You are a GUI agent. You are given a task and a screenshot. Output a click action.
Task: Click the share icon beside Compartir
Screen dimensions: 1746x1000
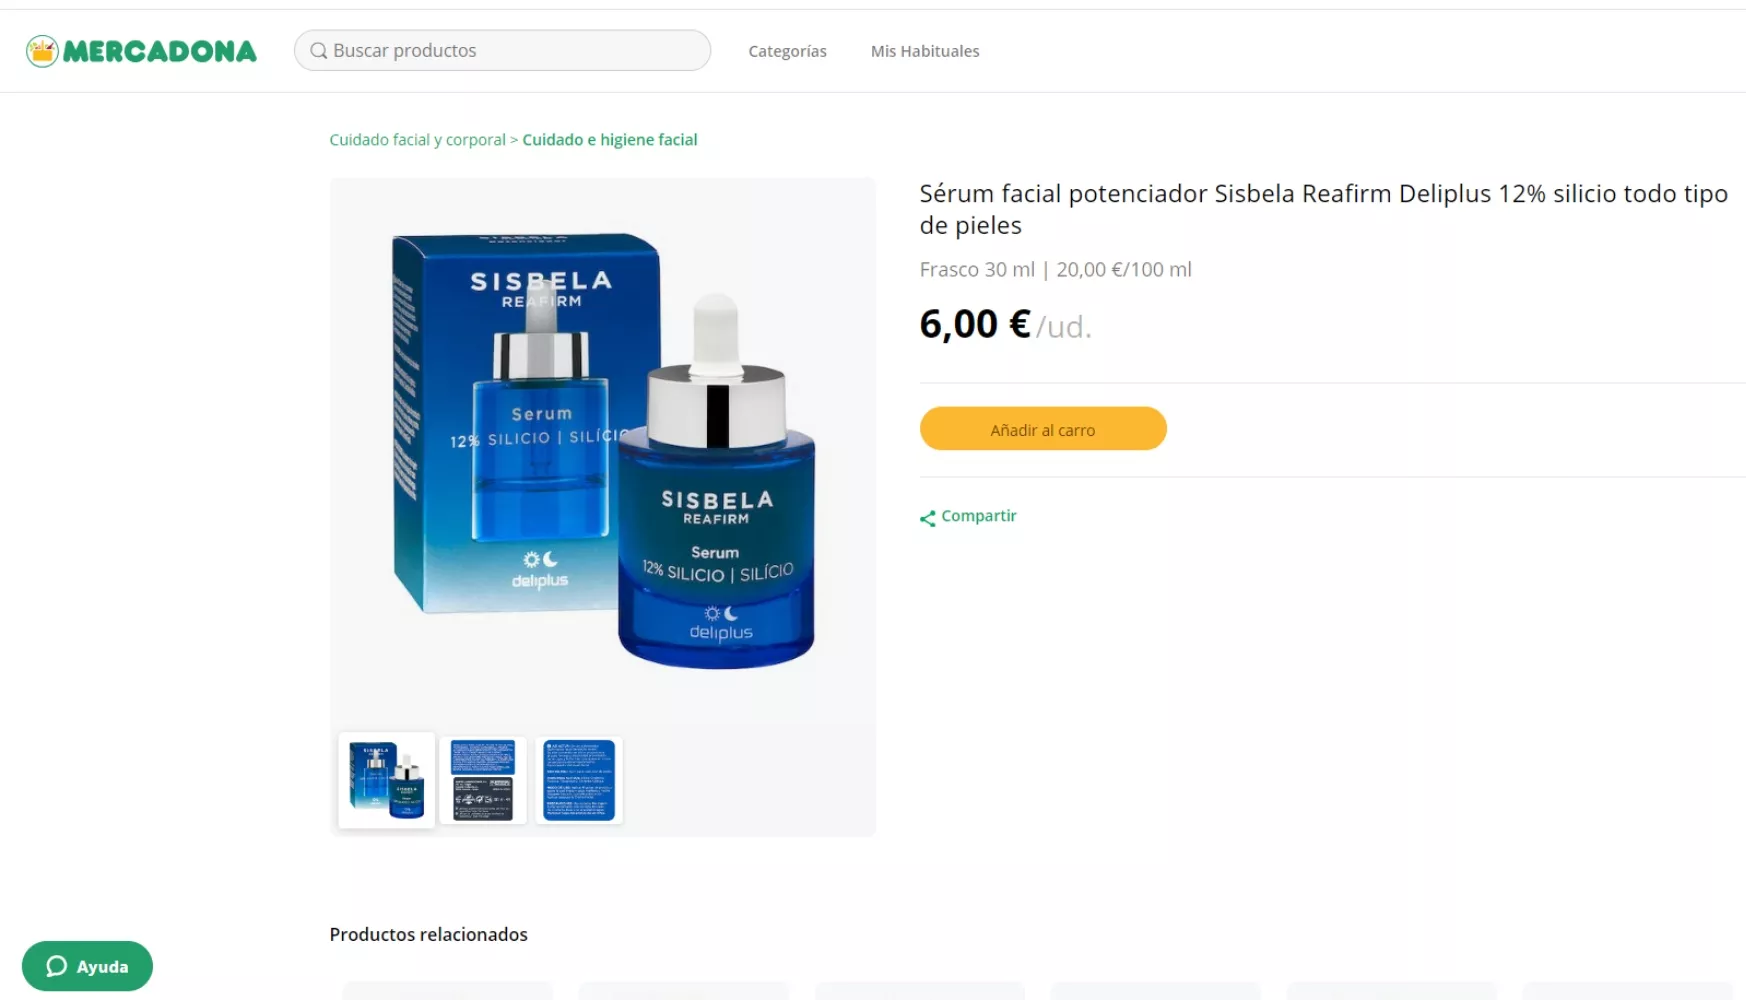click(x=928, y=518)
